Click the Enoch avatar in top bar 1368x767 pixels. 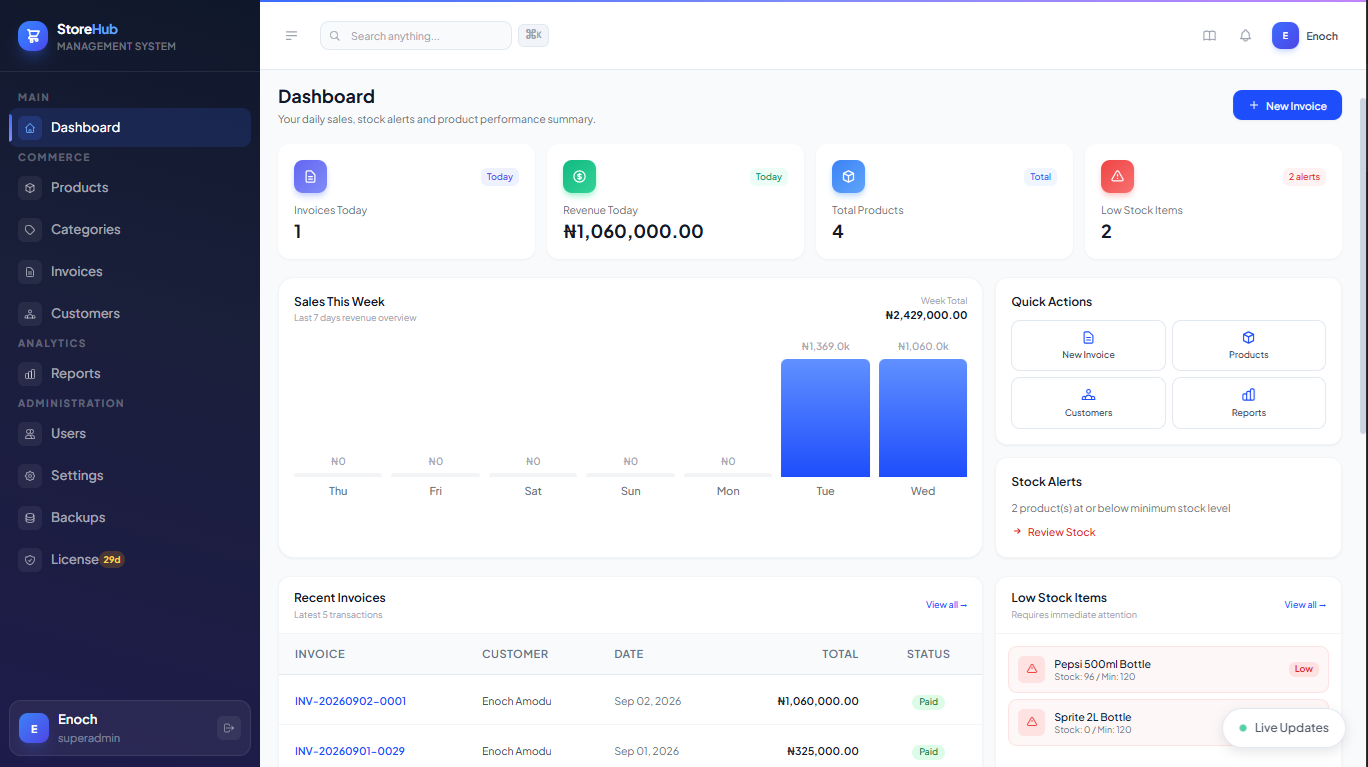coord(1285,36)
